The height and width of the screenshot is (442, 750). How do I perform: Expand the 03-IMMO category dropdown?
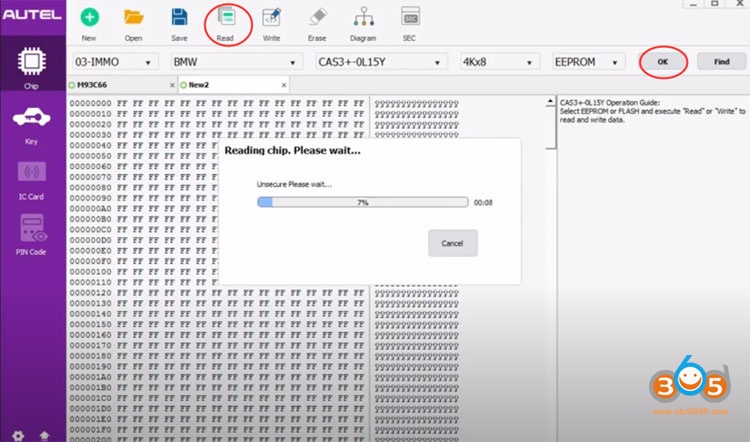click(114, 62)
